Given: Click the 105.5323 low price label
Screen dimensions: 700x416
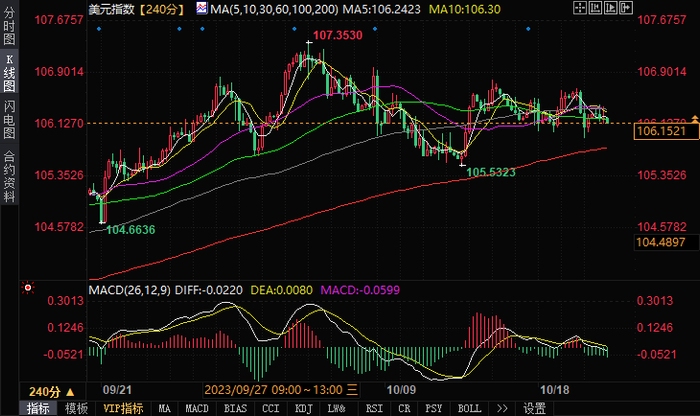Looking at the screenshot, I should point(491,172).
